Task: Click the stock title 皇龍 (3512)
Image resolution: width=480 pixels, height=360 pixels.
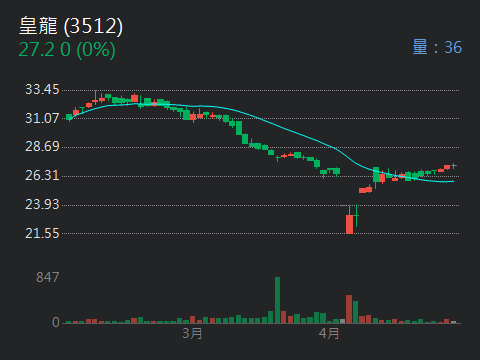Action: tap(71, 26)
